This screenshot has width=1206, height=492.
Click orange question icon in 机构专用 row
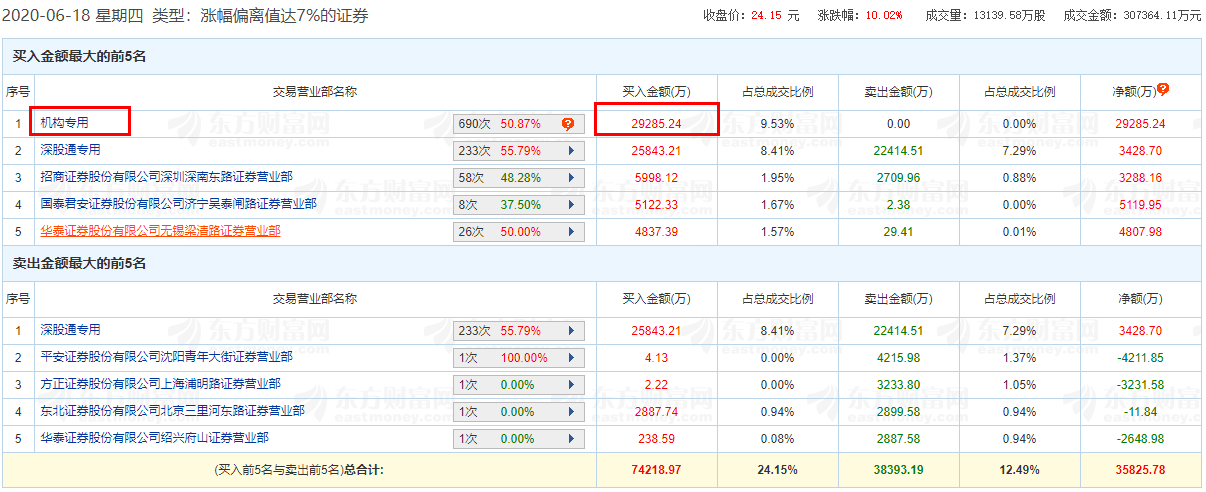[568, 124]
